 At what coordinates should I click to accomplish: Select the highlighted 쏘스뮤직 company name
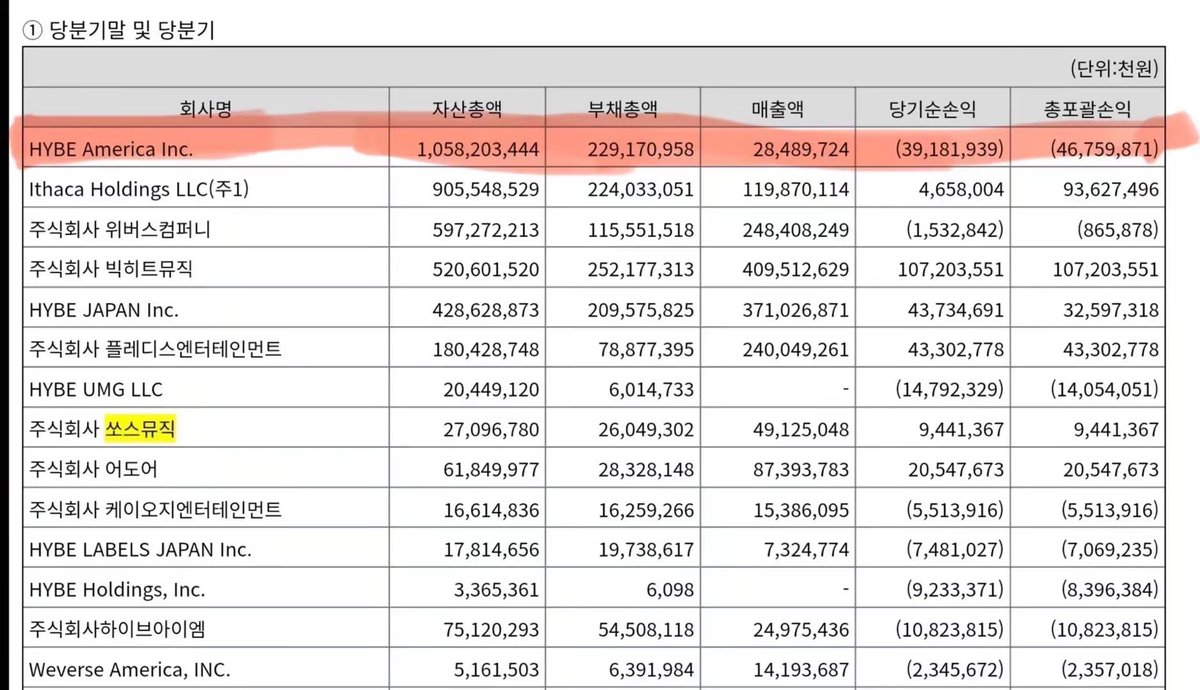pos(141,430)
